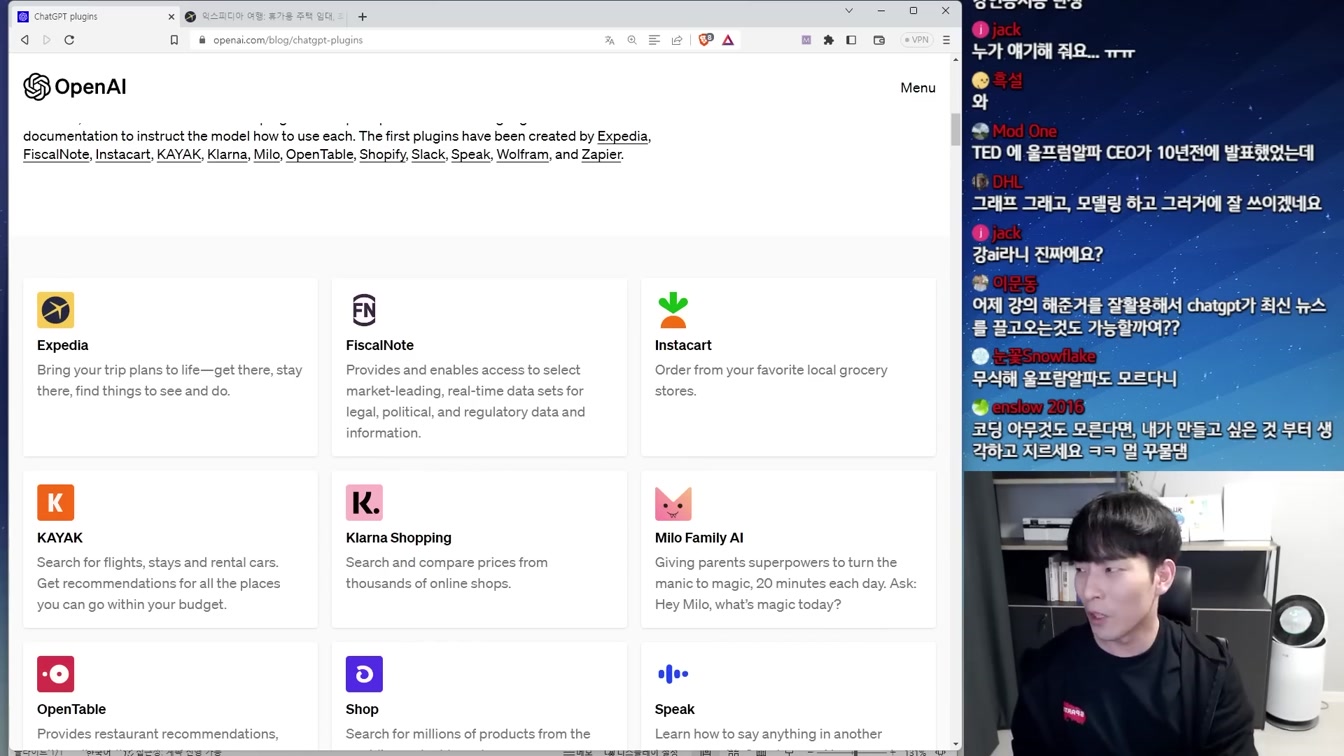
Task: Click the VPN button in the toolbar
Action: coord(916,40)
